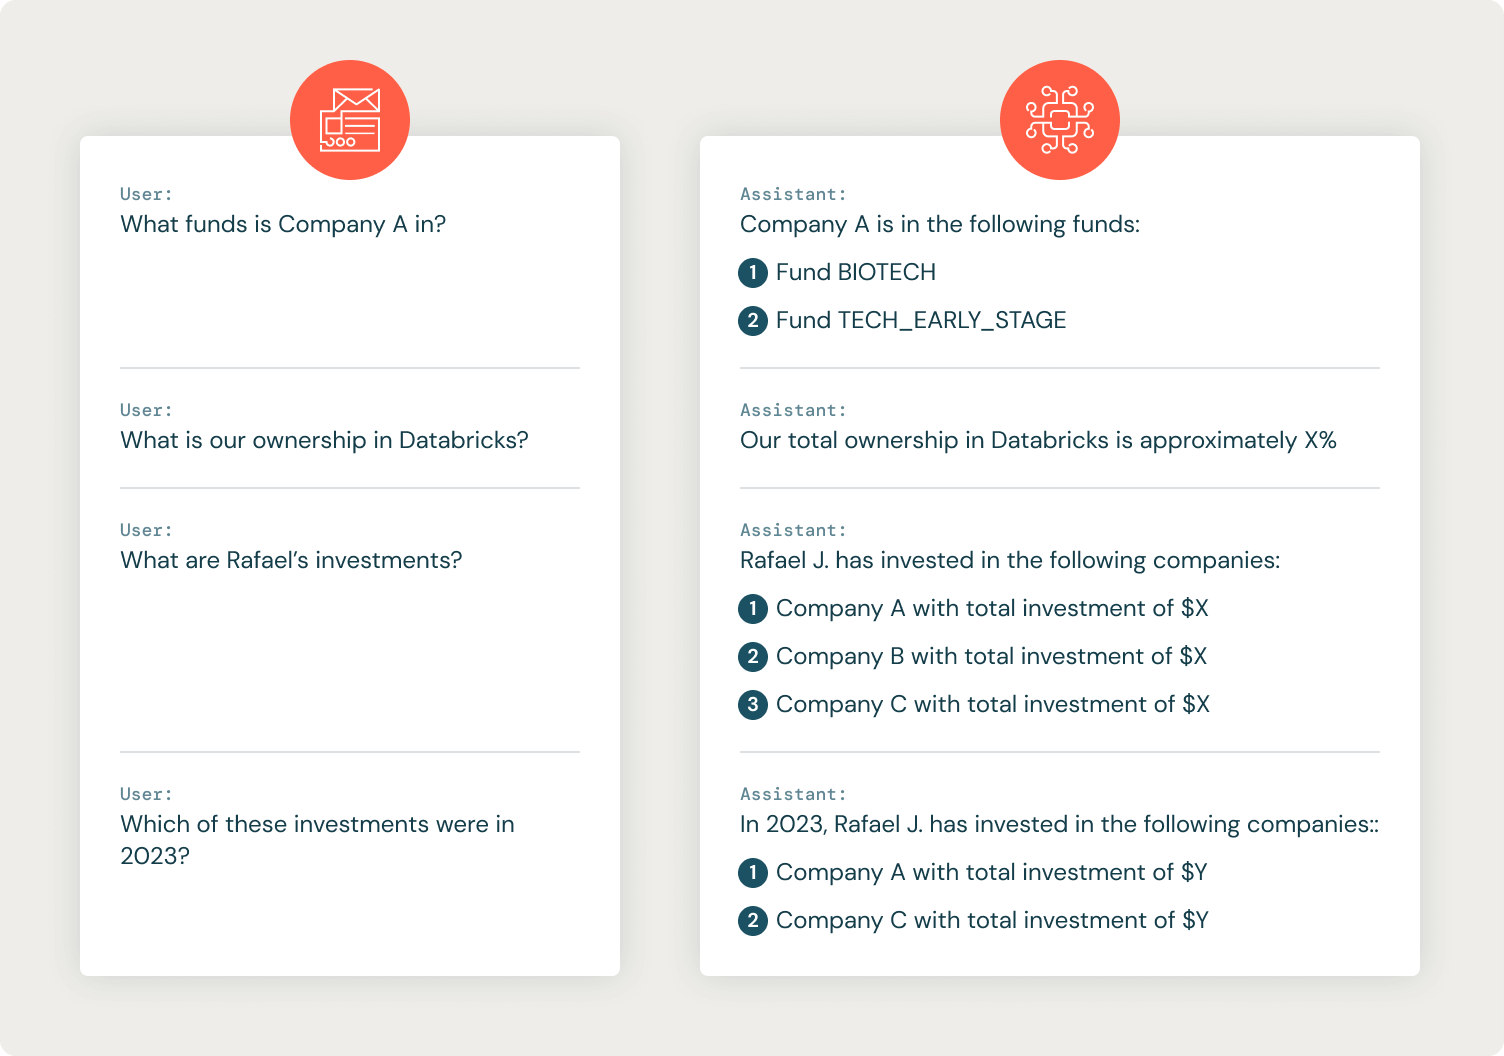Click 'Company A is in the following funds:' answer
The image size is (1504, 1056).
pos(940,224)
